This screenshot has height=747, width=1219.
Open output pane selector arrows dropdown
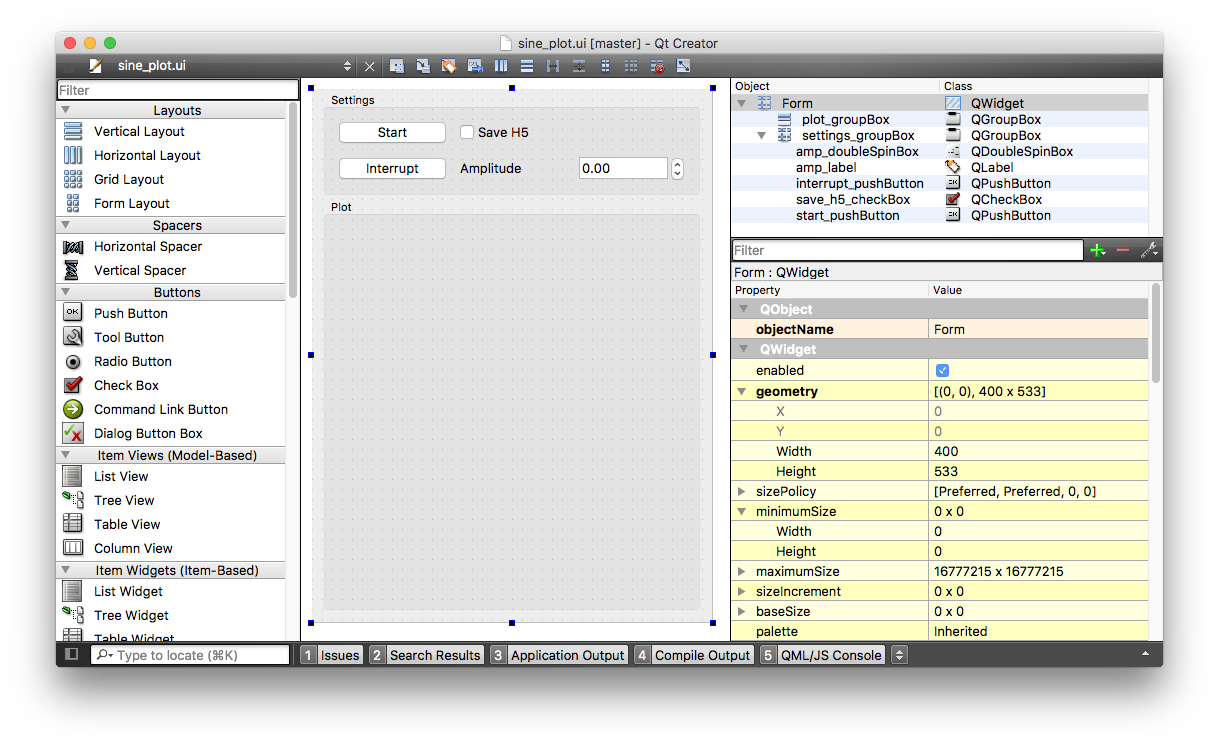pyautogui.click(x=899, y=655)
